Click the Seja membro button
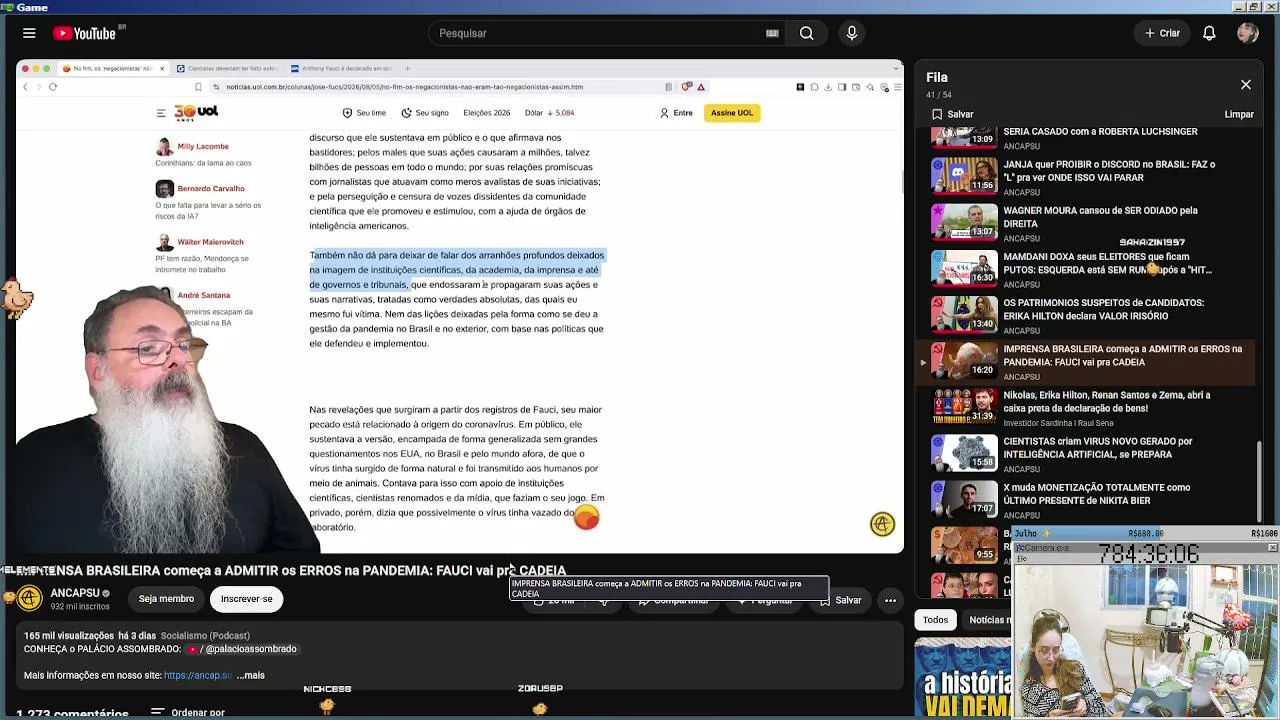 click(166, 599)
